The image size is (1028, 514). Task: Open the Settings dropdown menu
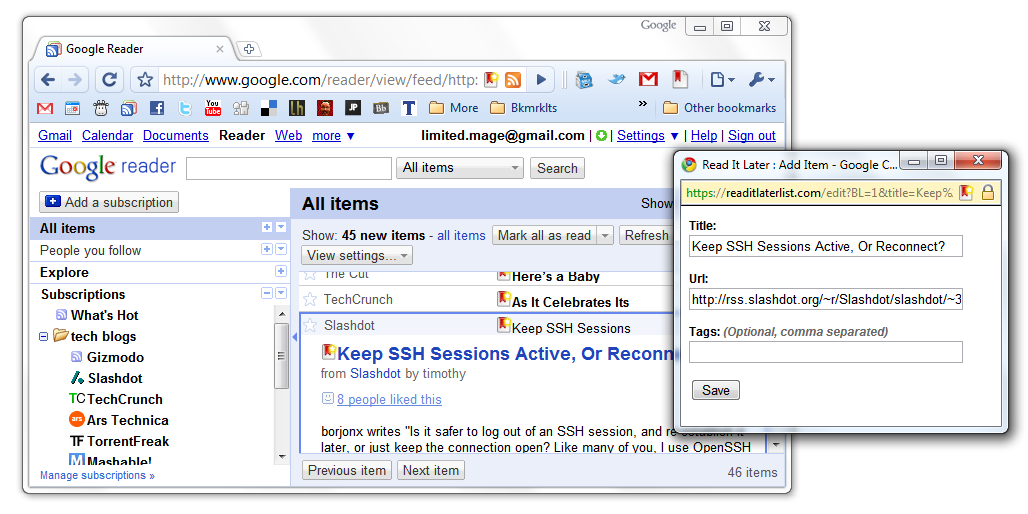(648, 136)
